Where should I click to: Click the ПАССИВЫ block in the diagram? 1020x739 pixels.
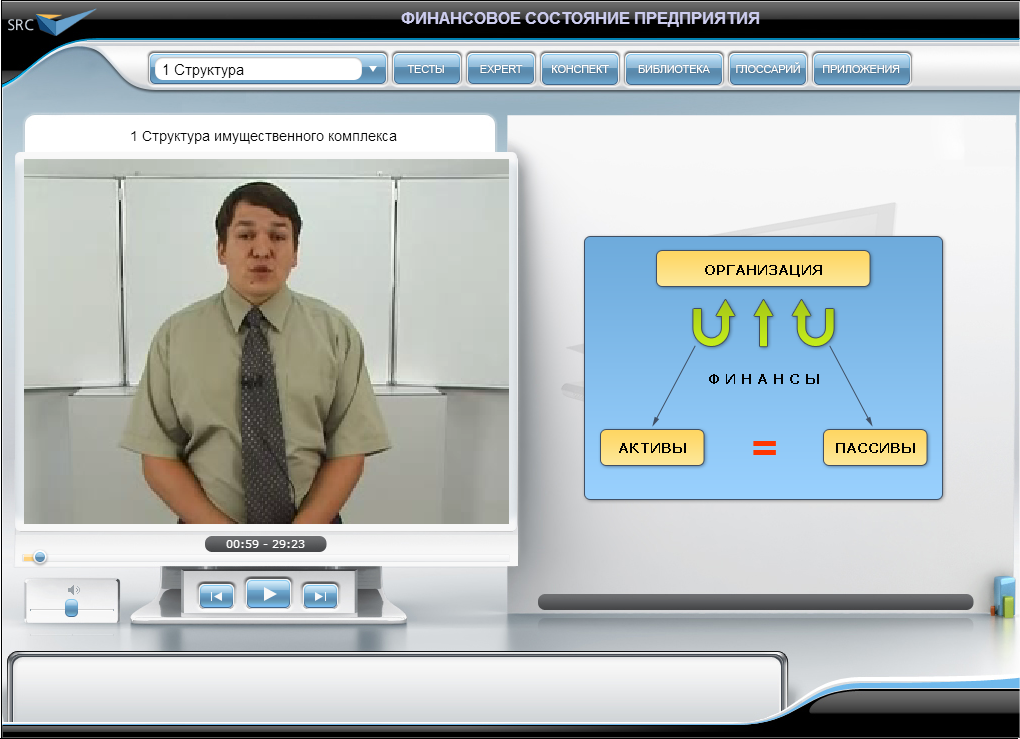(x=875, y=448)
